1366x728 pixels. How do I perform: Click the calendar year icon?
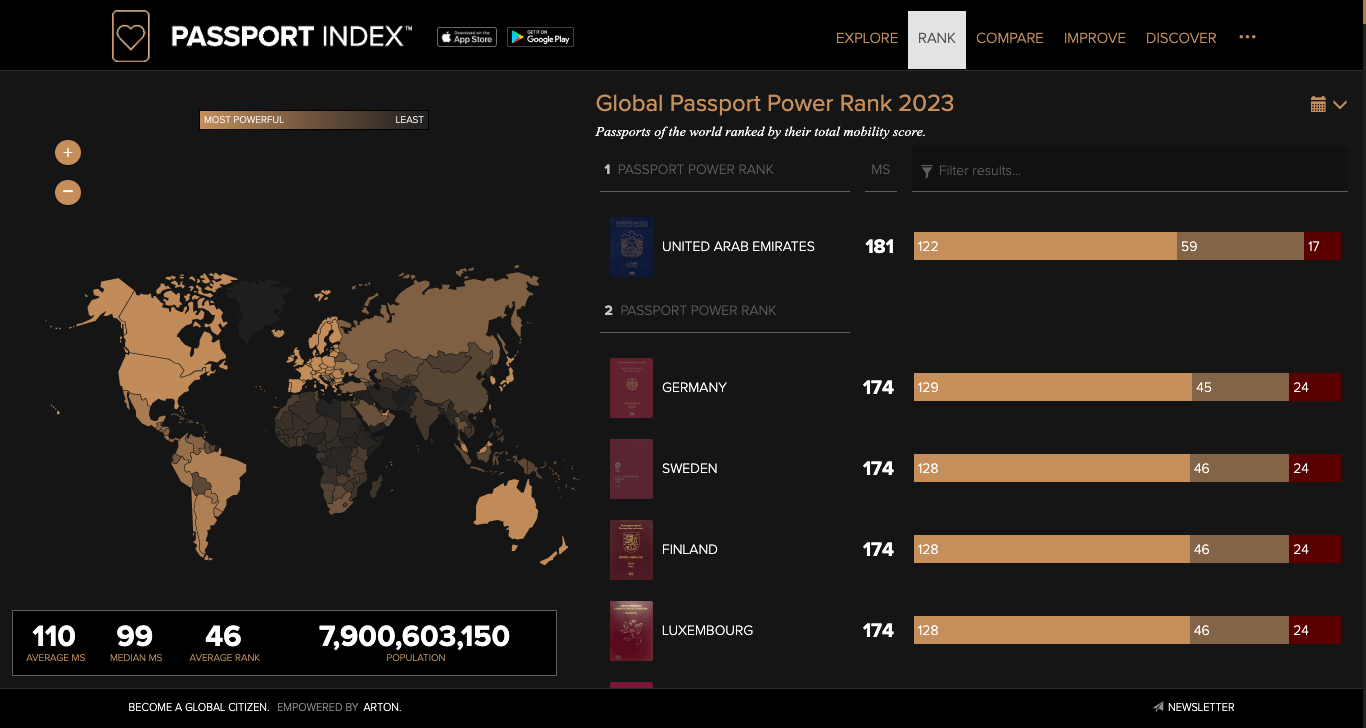(1318, 104)
